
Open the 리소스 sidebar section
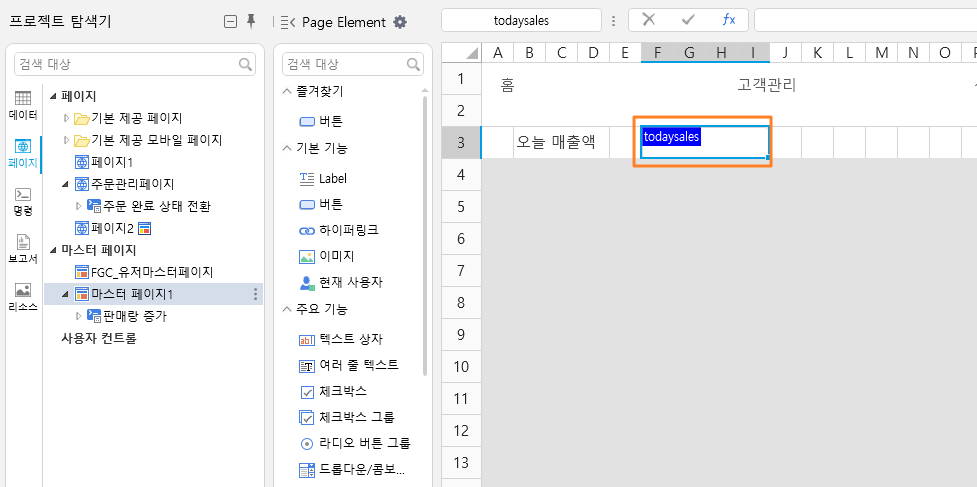(23, 298)
